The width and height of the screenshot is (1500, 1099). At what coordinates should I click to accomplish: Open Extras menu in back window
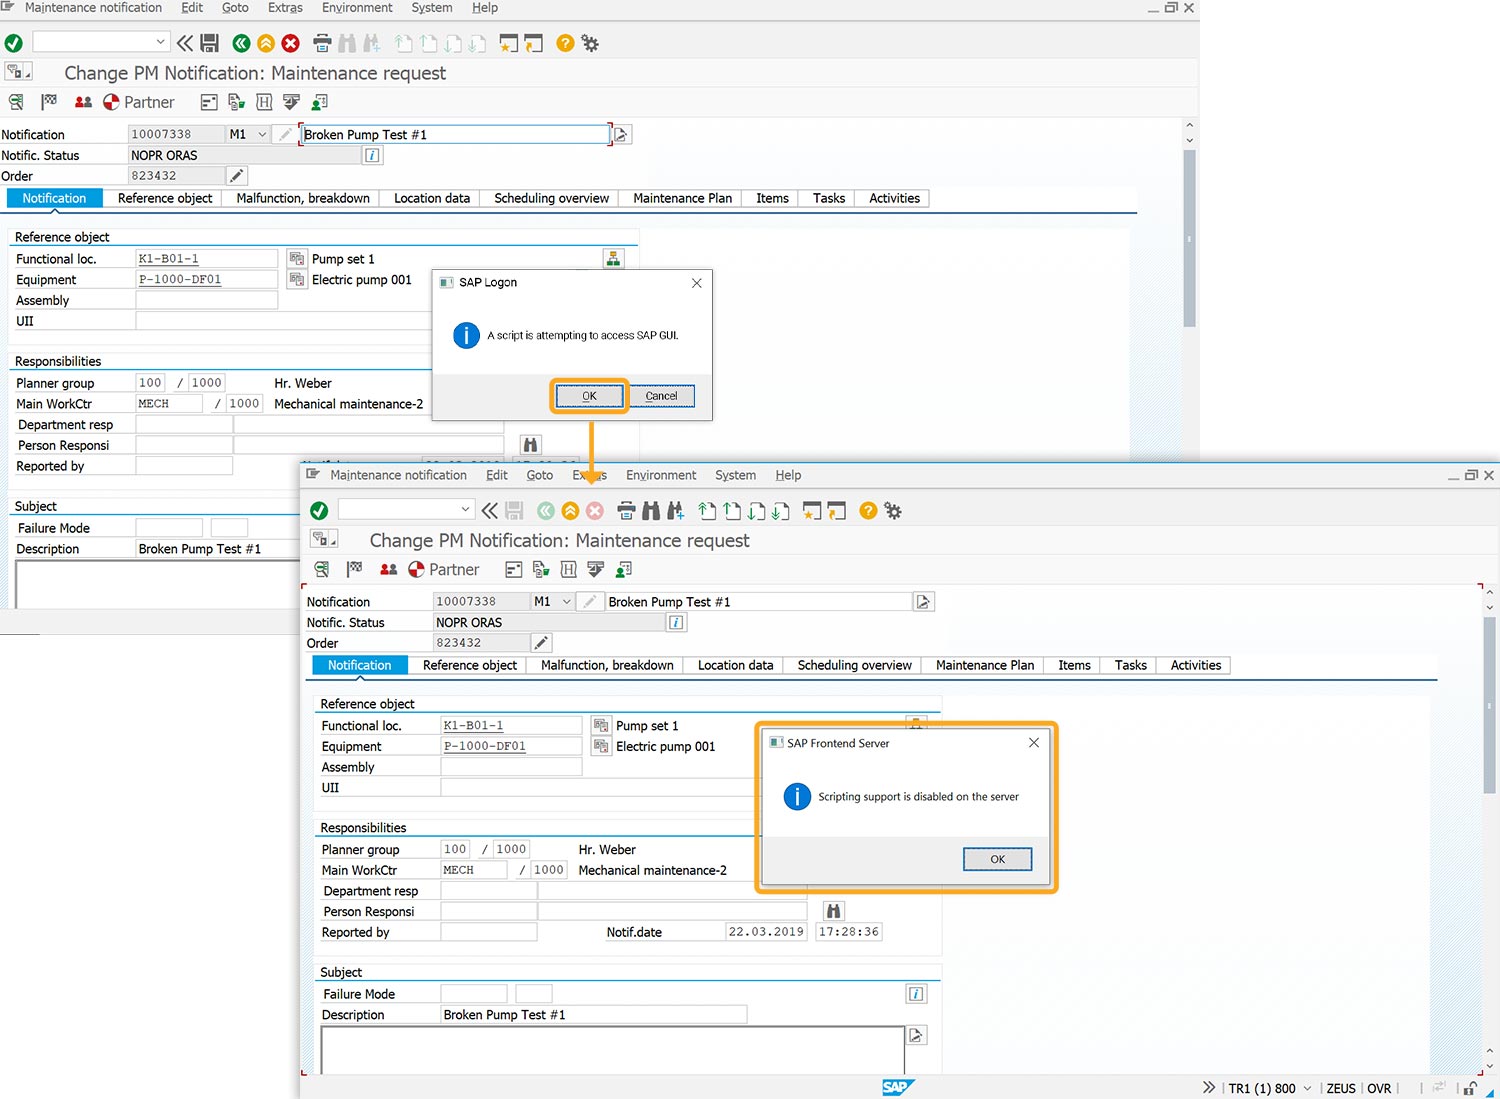click(285, 7)
